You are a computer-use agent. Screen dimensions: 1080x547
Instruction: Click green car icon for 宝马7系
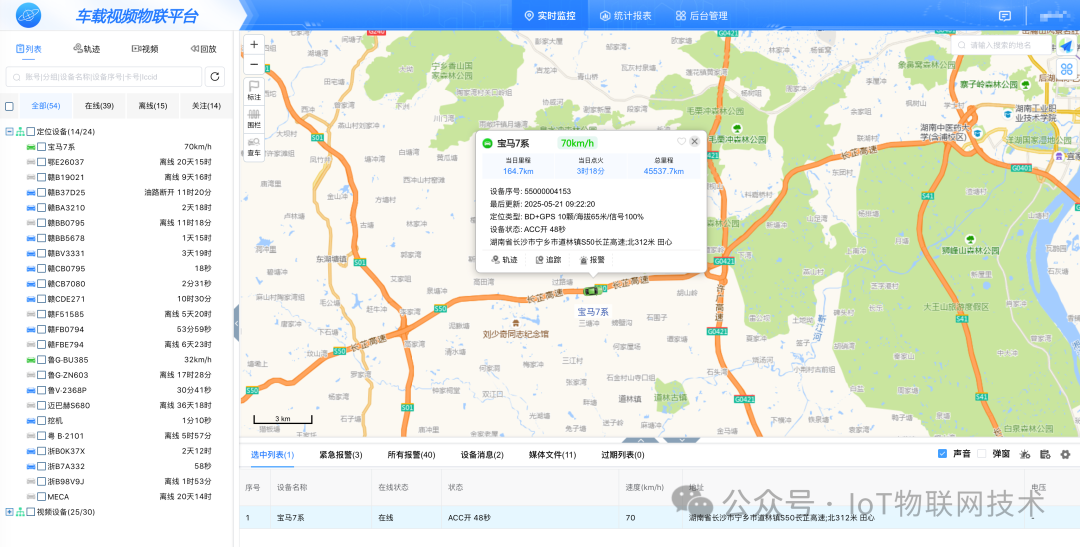[x=31, y=147]
